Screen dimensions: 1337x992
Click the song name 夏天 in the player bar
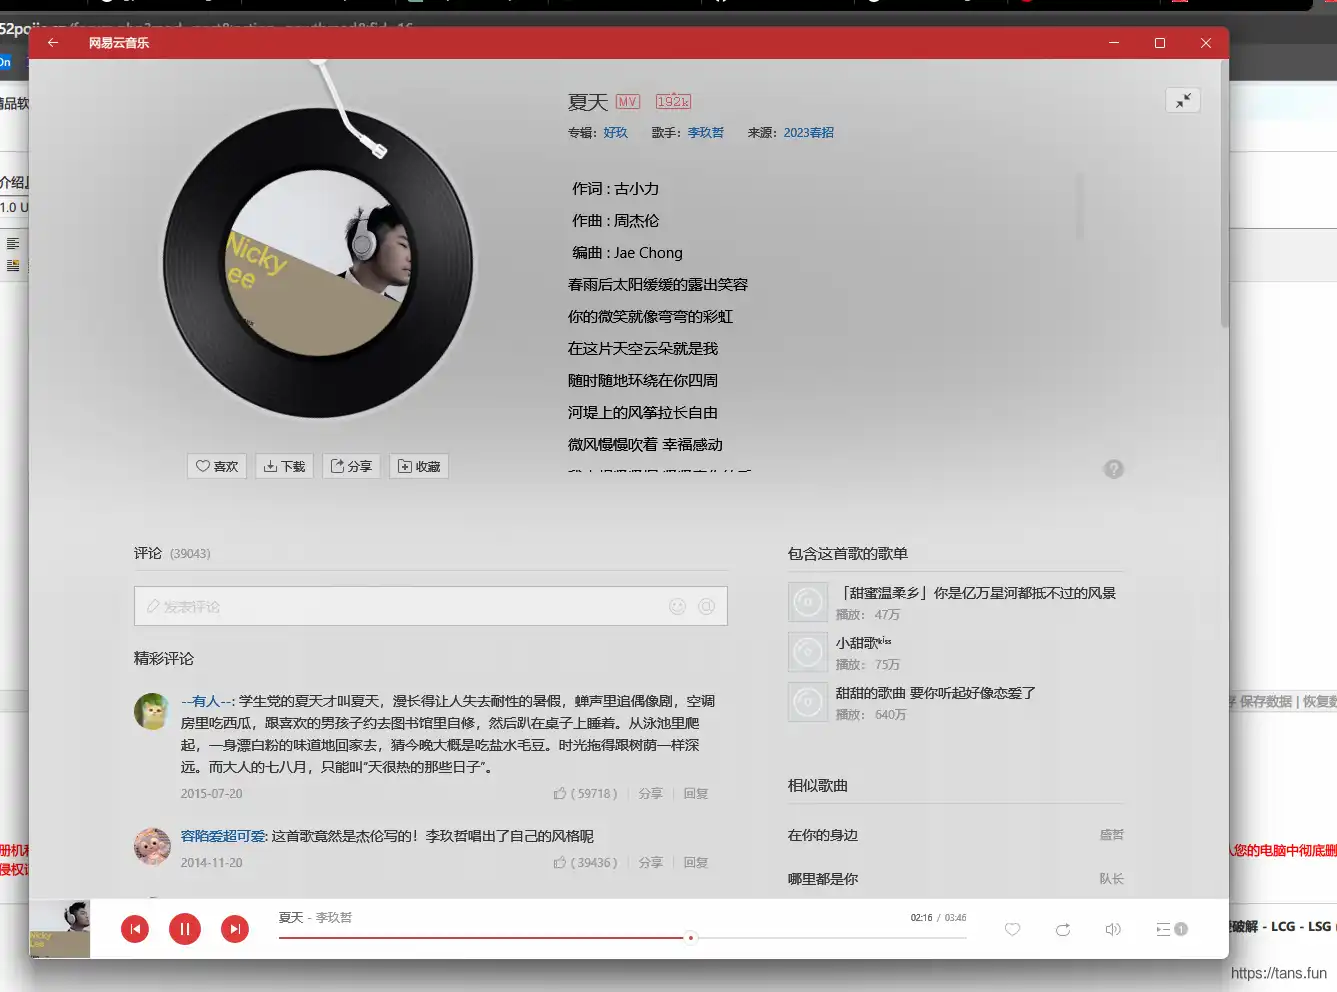[291, 917]
